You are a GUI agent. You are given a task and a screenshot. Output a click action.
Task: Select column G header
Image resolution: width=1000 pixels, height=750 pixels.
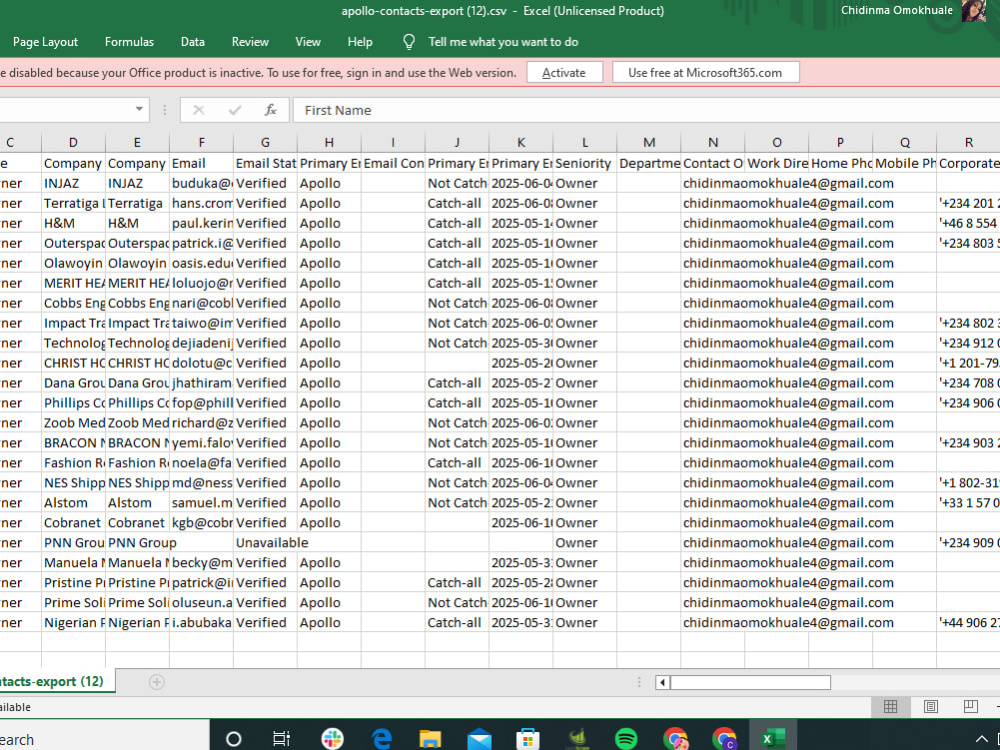coord(265,142)
